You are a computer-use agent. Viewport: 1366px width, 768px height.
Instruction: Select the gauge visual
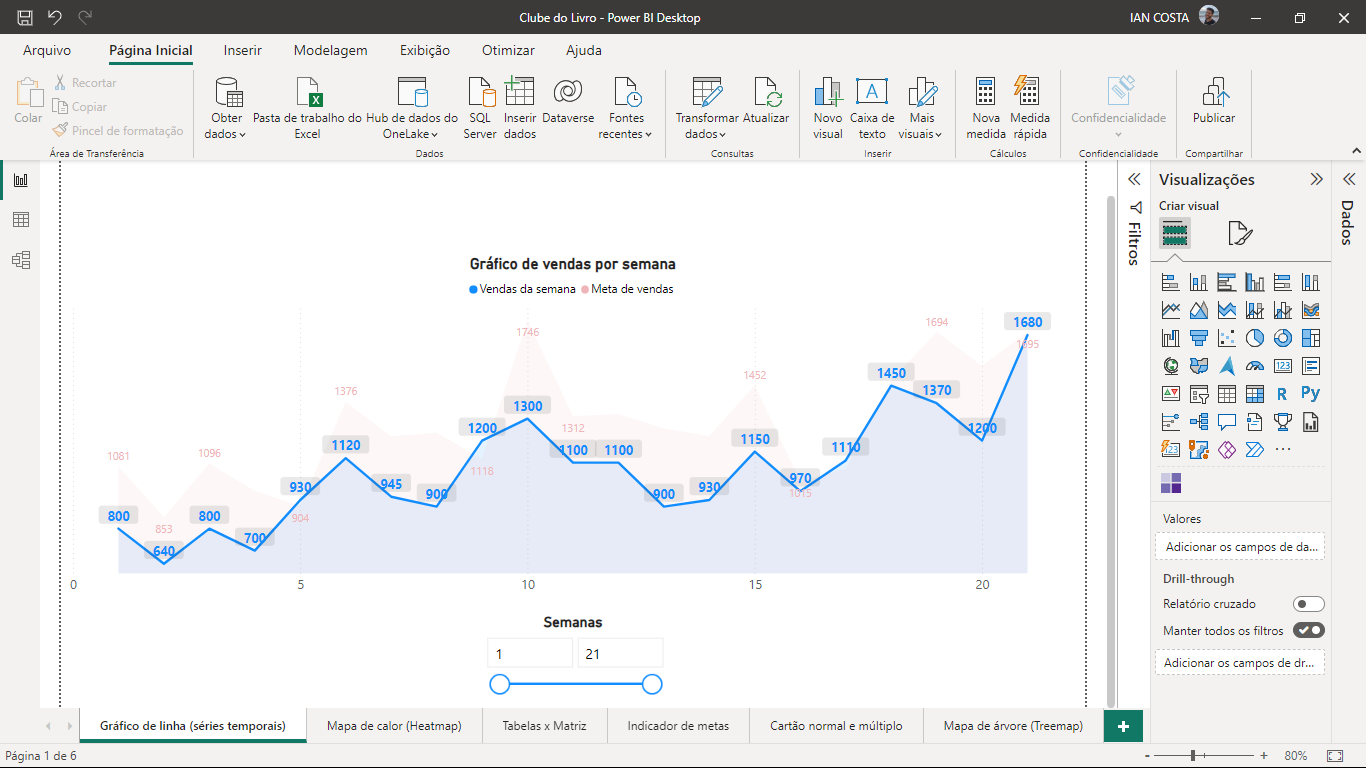point(1255,366)
